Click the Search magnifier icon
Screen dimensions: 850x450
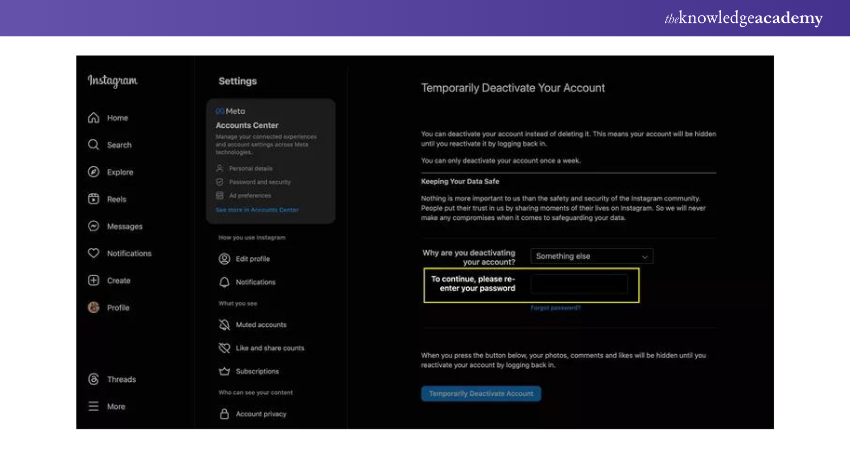[x=94, y=145]
